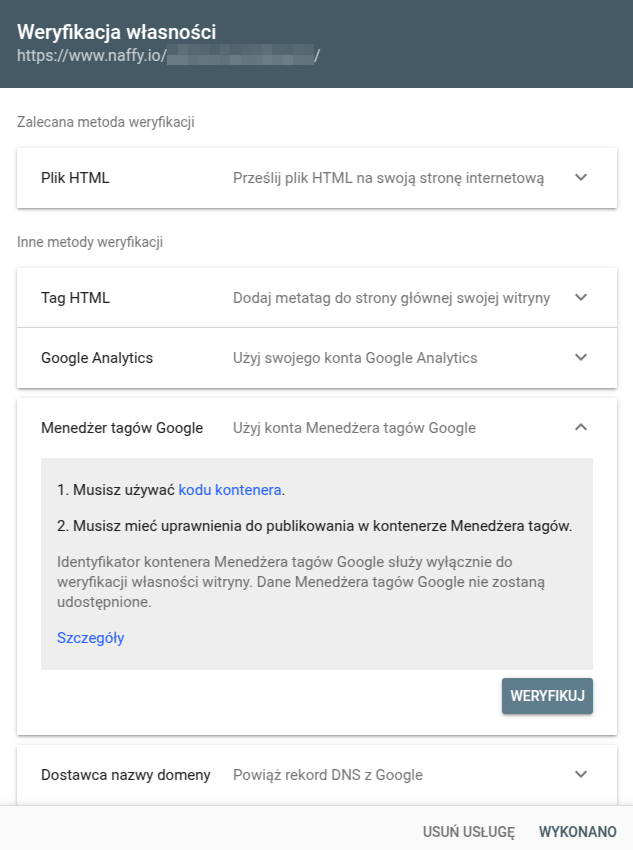633x850 pixels.
Task: Expand the Google Analytics chevron arrow
Action: click(x=581, y=357)
